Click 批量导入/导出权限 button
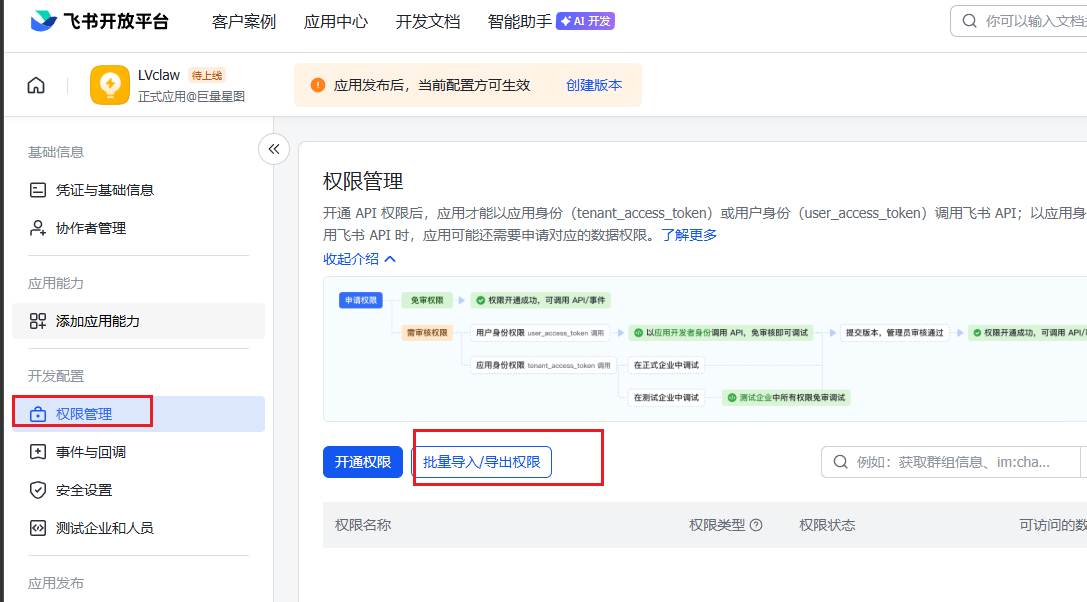This screenshot has width=1087, height=602. [x=481, y=462]
